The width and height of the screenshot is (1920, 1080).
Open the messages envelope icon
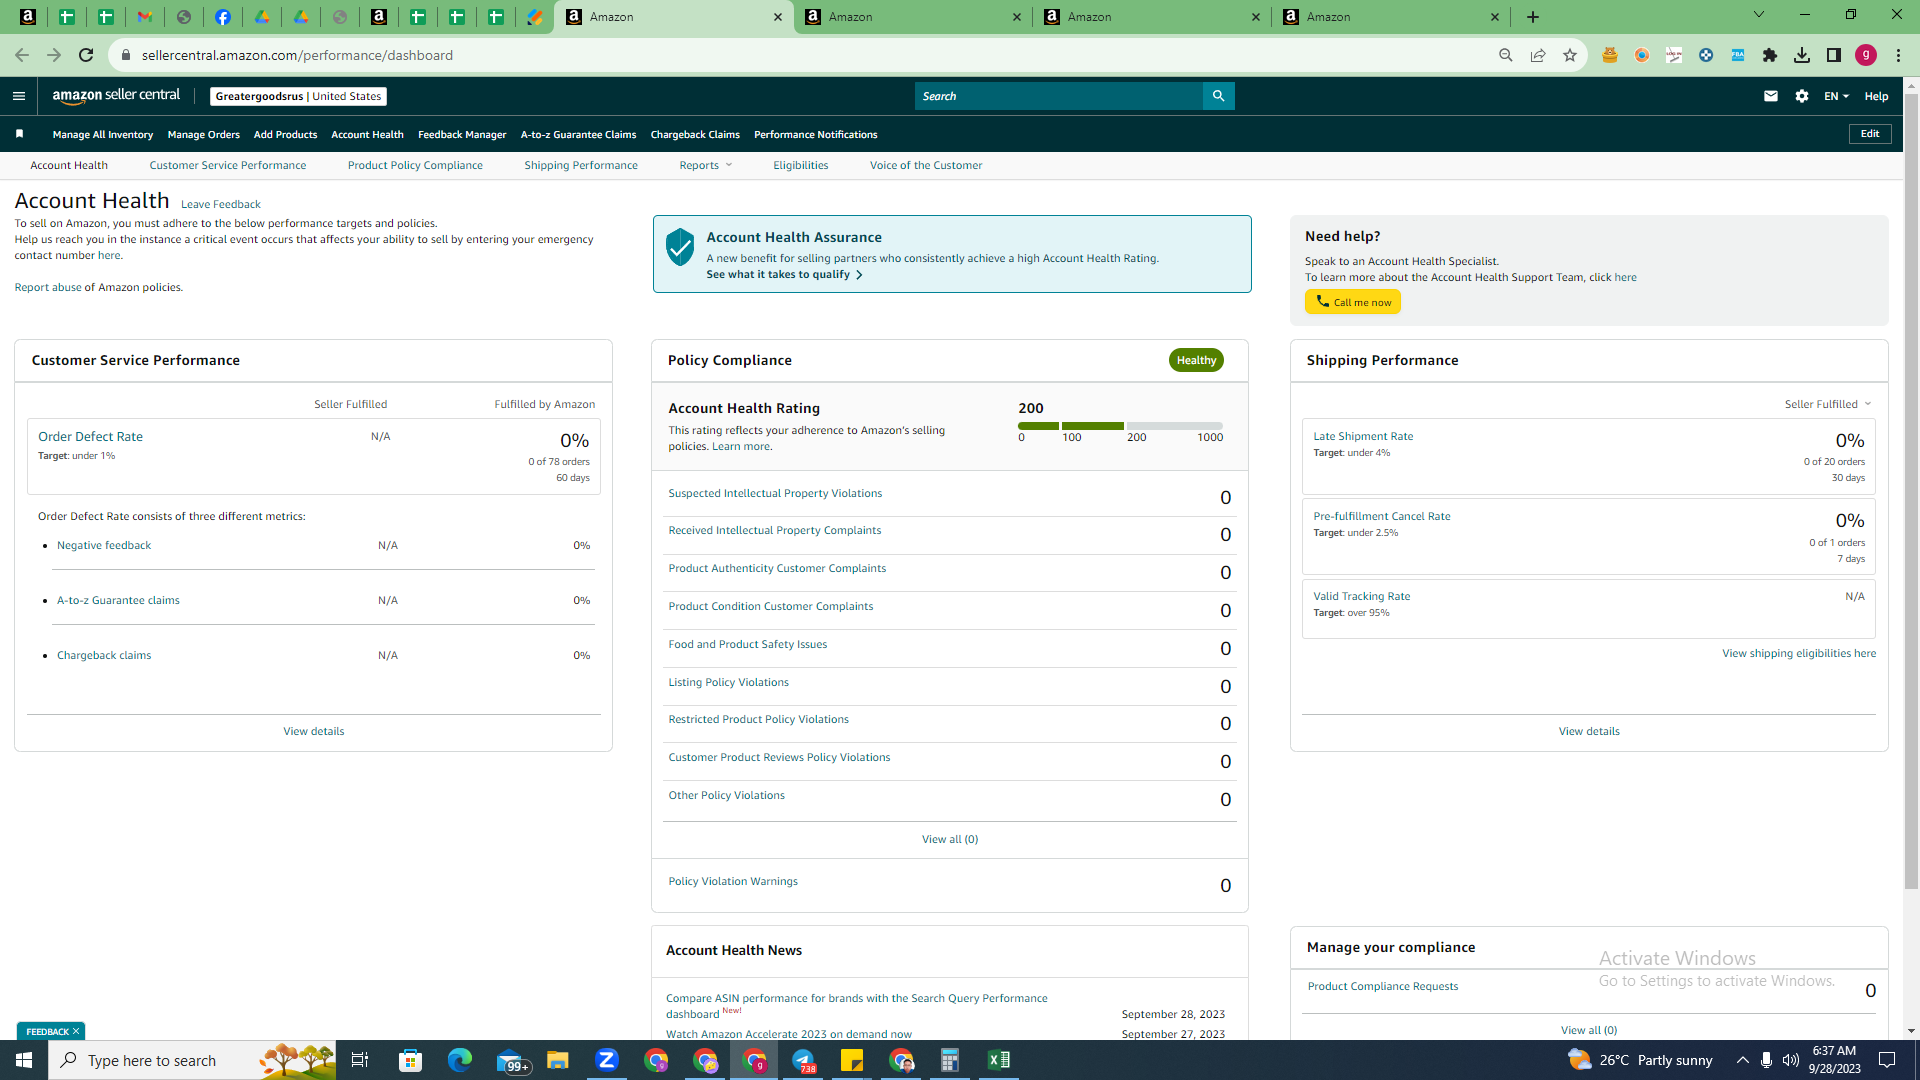[1770, 96]
